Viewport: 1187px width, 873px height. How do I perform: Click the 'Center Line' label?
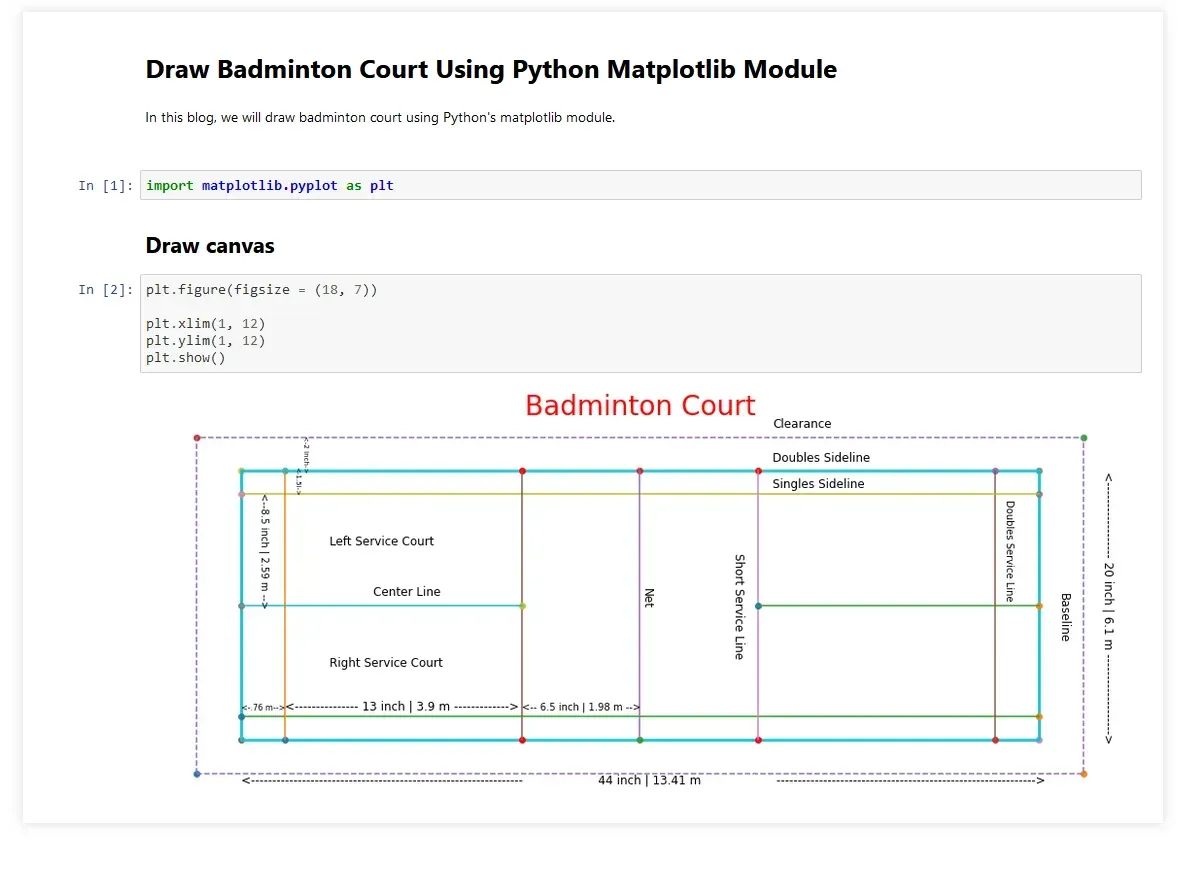coord(406,592)
